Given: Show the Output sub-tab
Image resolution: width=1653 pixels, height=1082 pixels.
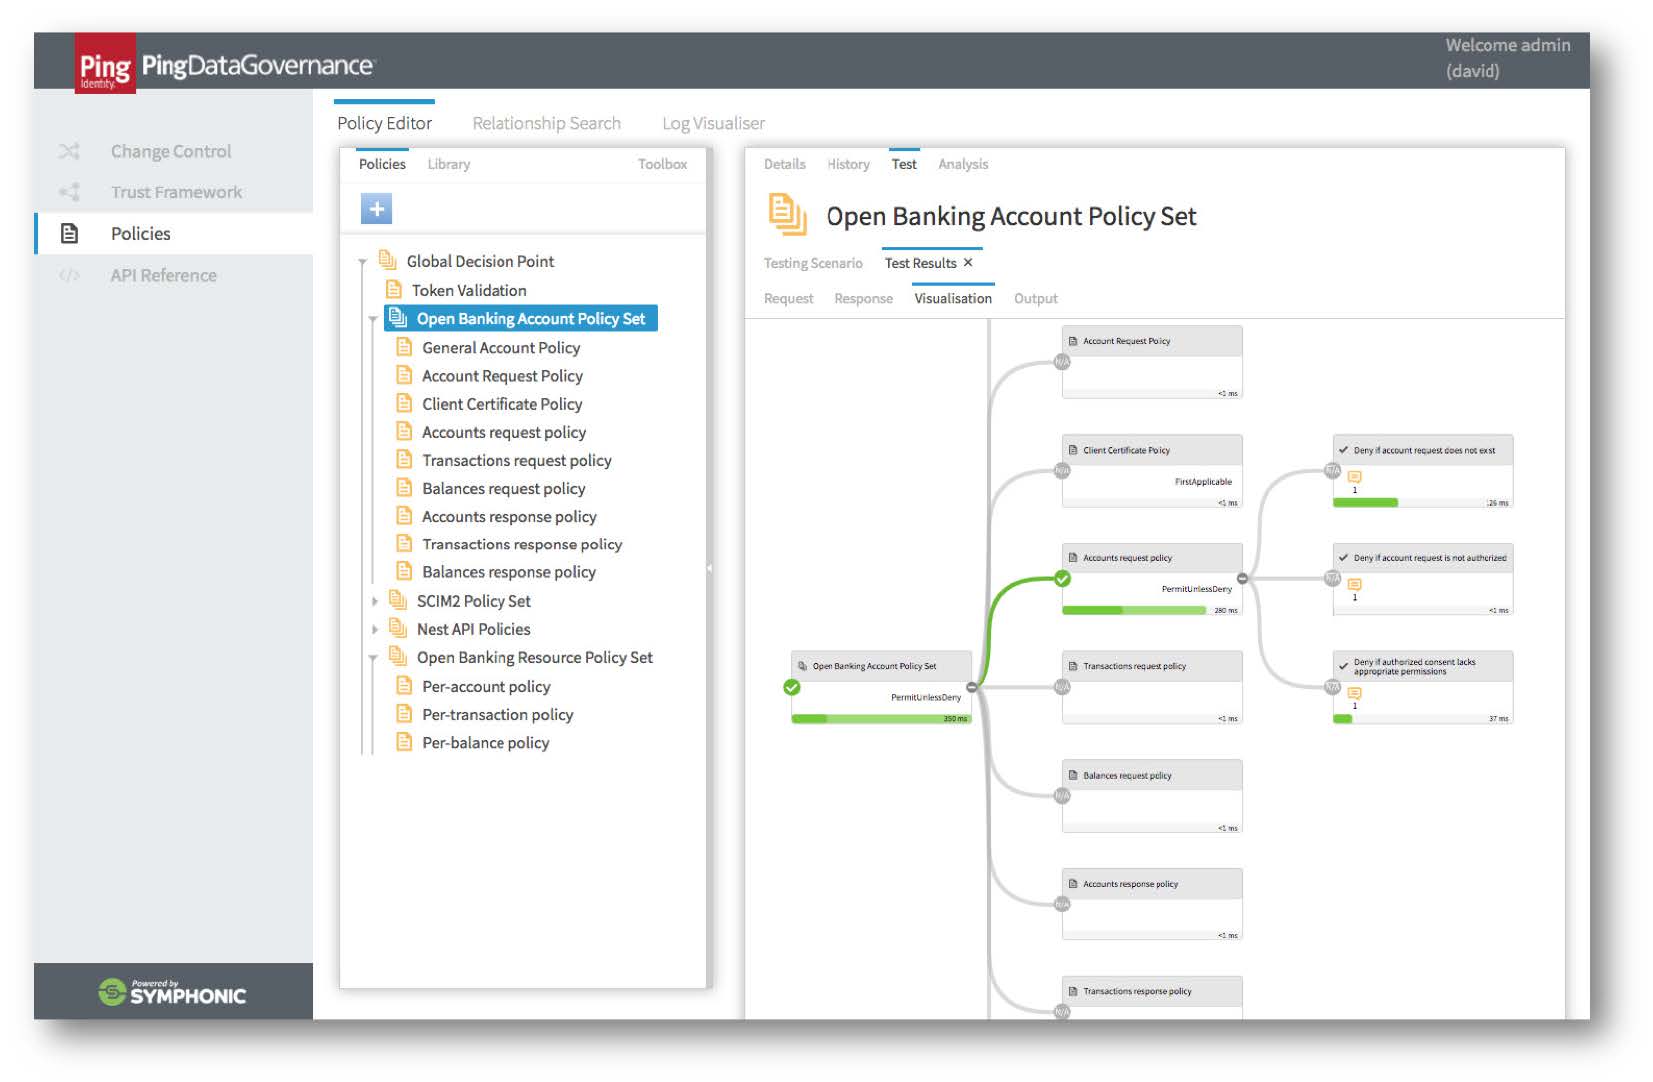Looking at the screenshot, I should [x=1035, y=298].
